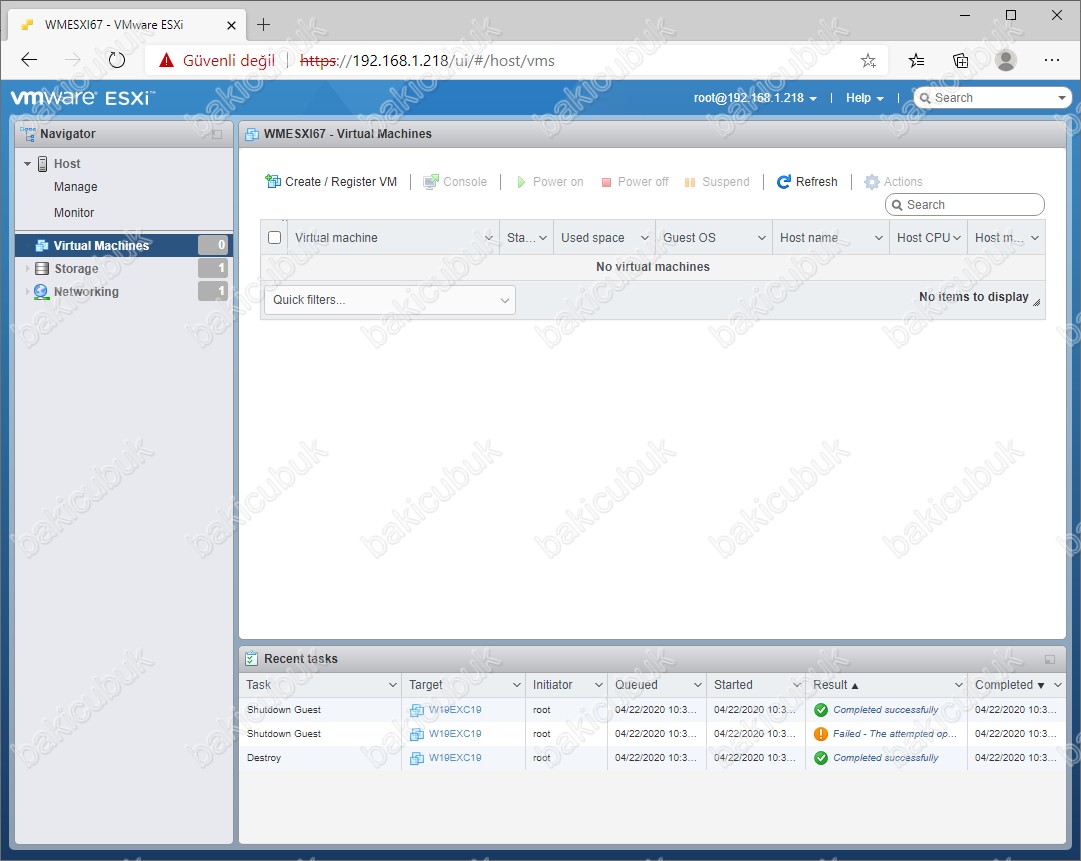This screenshot has width=1081, height=861.
Task: Click the top ESXi Search field
Action: (991, 98)
